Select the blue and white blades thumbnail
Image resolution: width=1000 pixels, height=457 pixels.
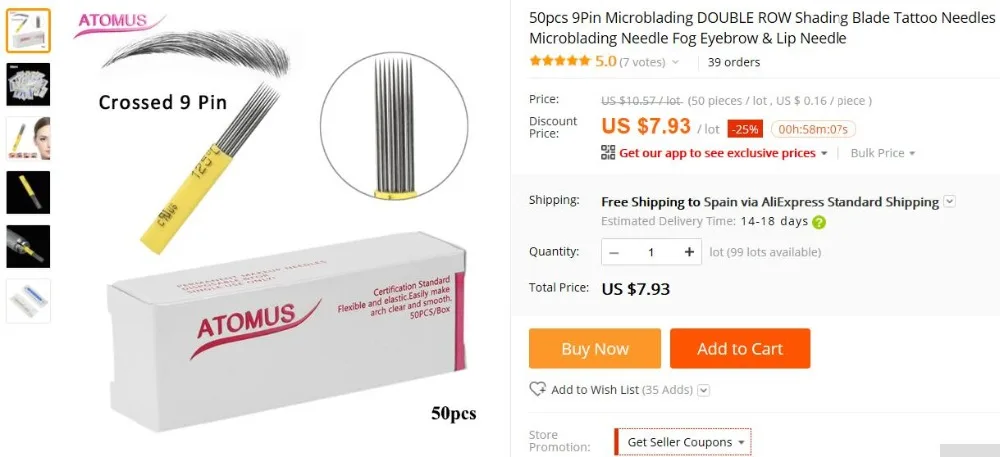click(28, 300)
